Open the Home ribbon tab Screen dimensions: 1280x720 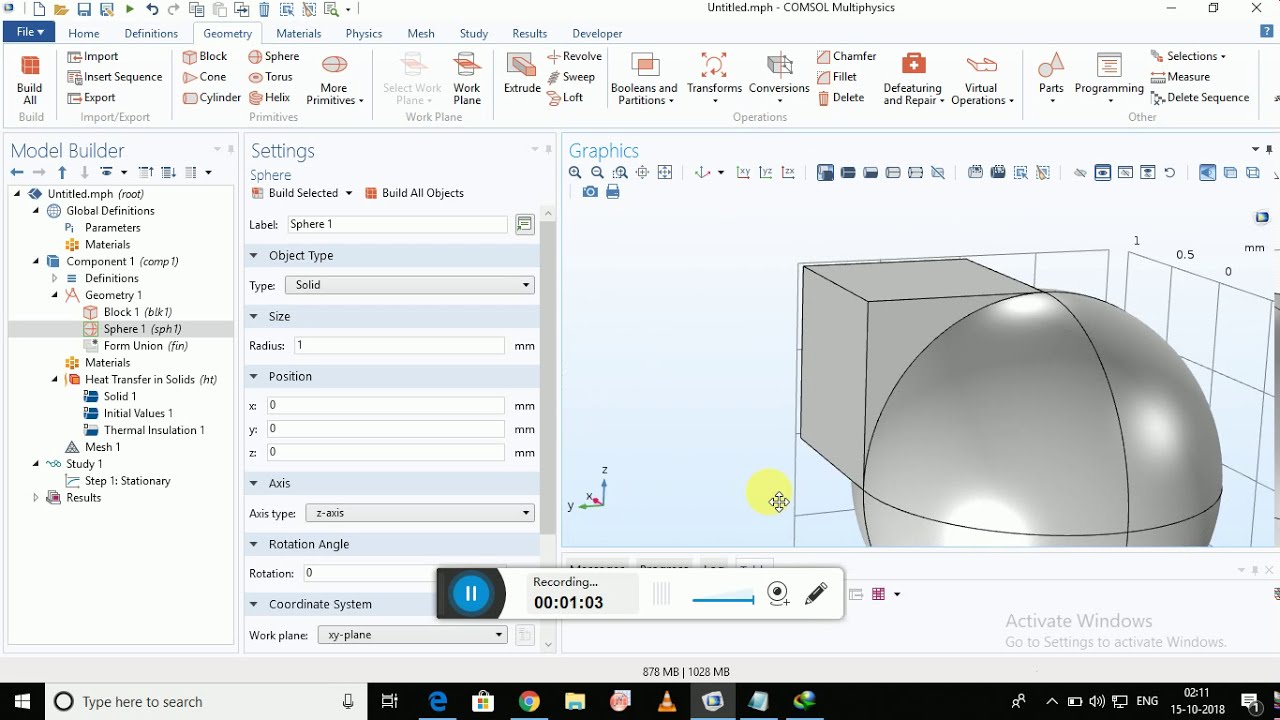coord(84,33)
